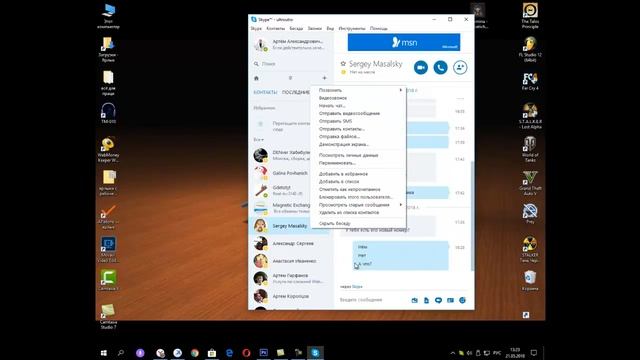Screen dimensions: 640x360
Task: Click the chat history vertical scrollbar
Action: 473,216
